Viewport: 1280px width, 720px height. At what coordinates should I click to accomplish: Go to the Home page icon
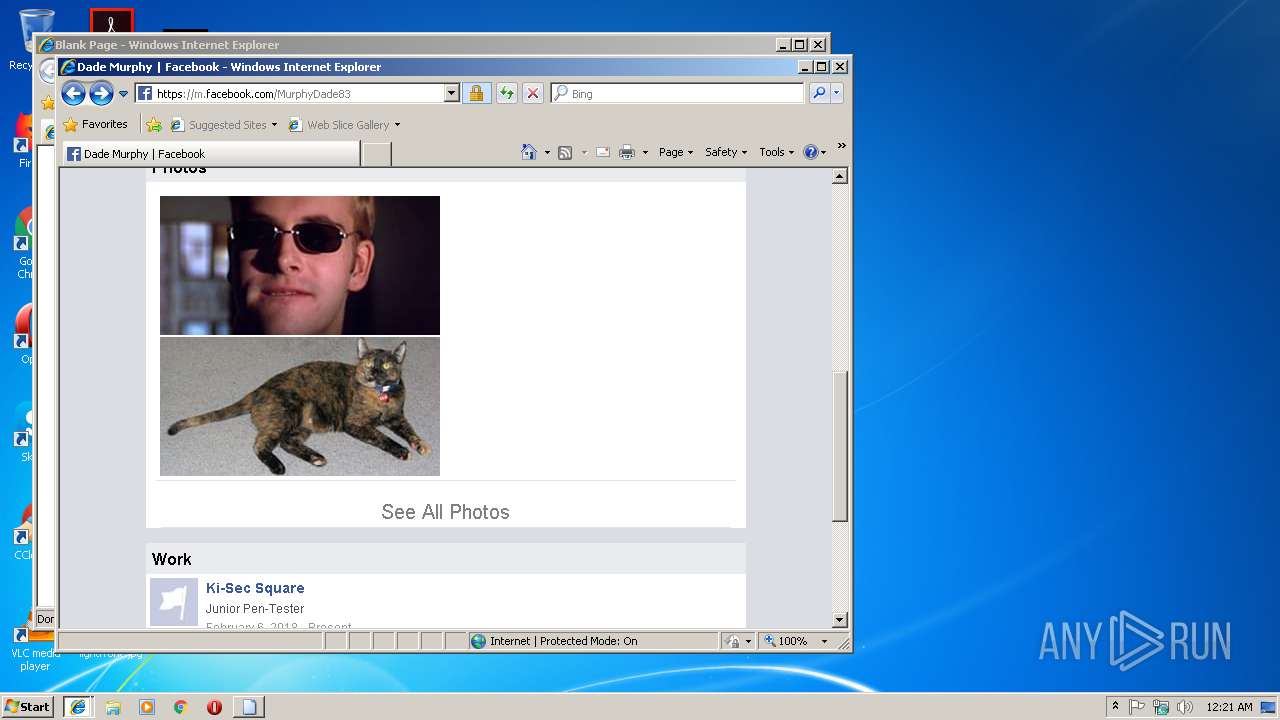click(529, 152)
